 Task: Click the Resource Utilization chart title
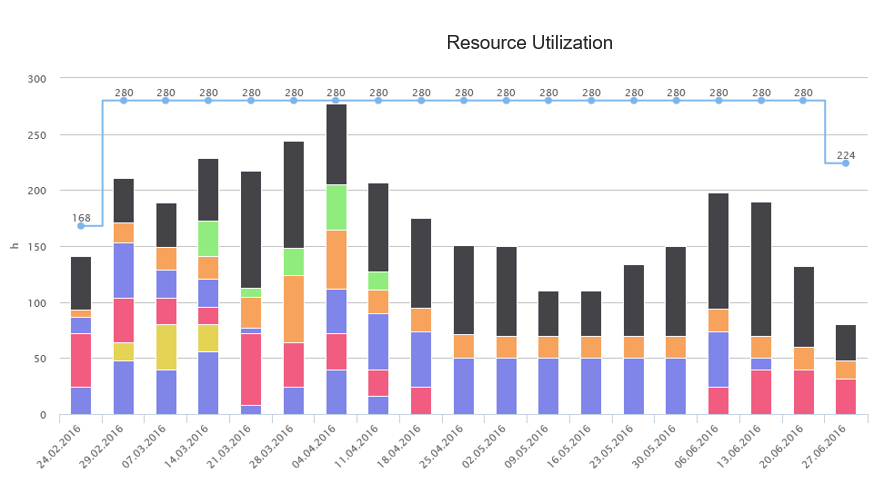point(529,43)
